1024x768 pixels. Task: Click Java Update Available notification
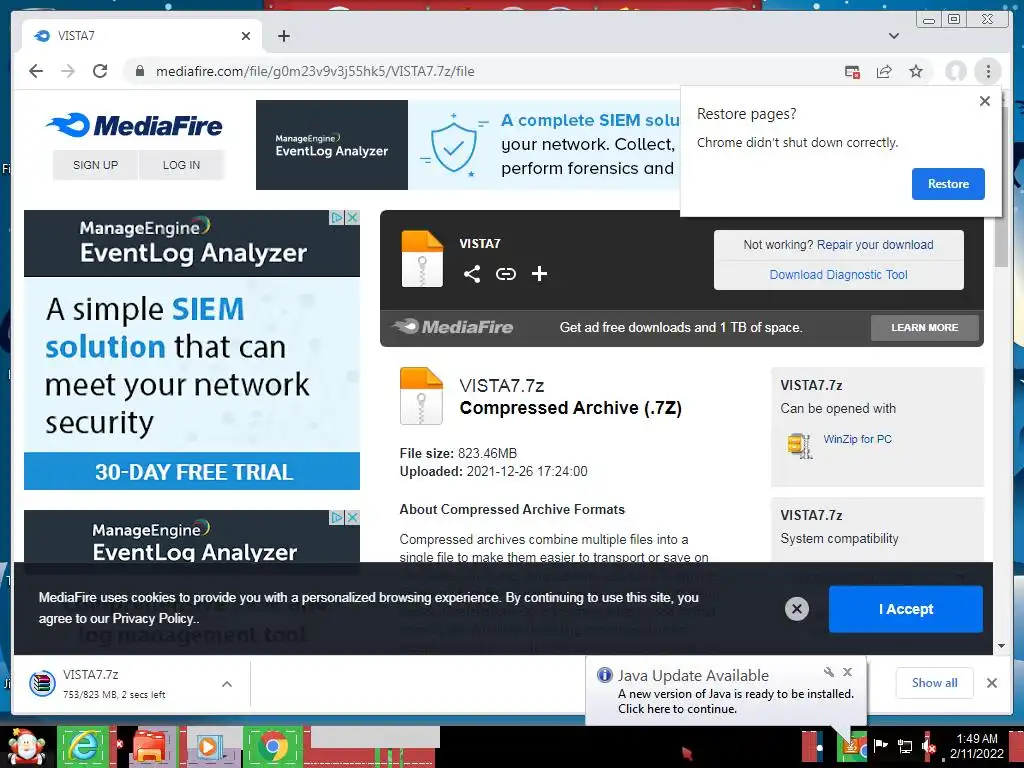point(725,692)
